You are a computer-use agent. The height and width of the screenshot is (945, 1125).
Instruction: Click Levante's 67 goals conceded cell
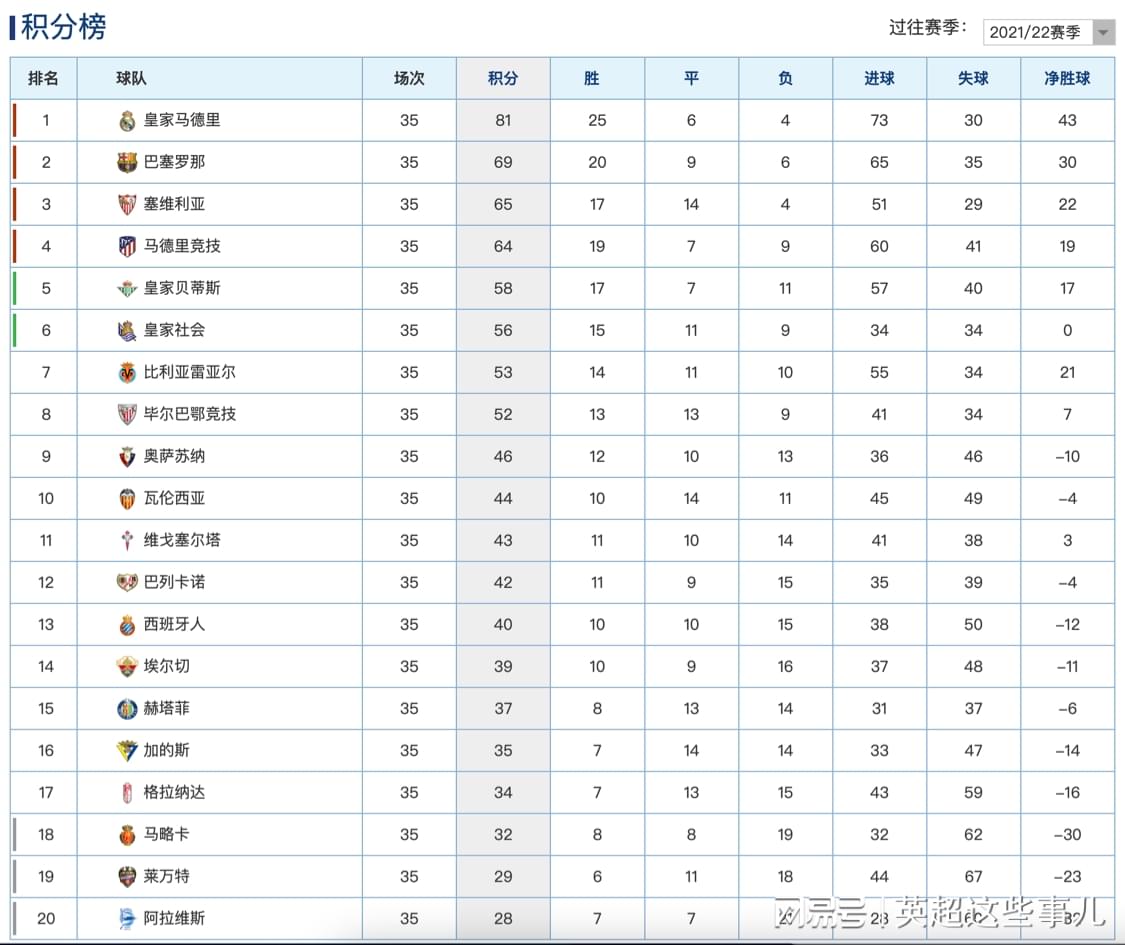pyautogui.click(x=973, y=877)
